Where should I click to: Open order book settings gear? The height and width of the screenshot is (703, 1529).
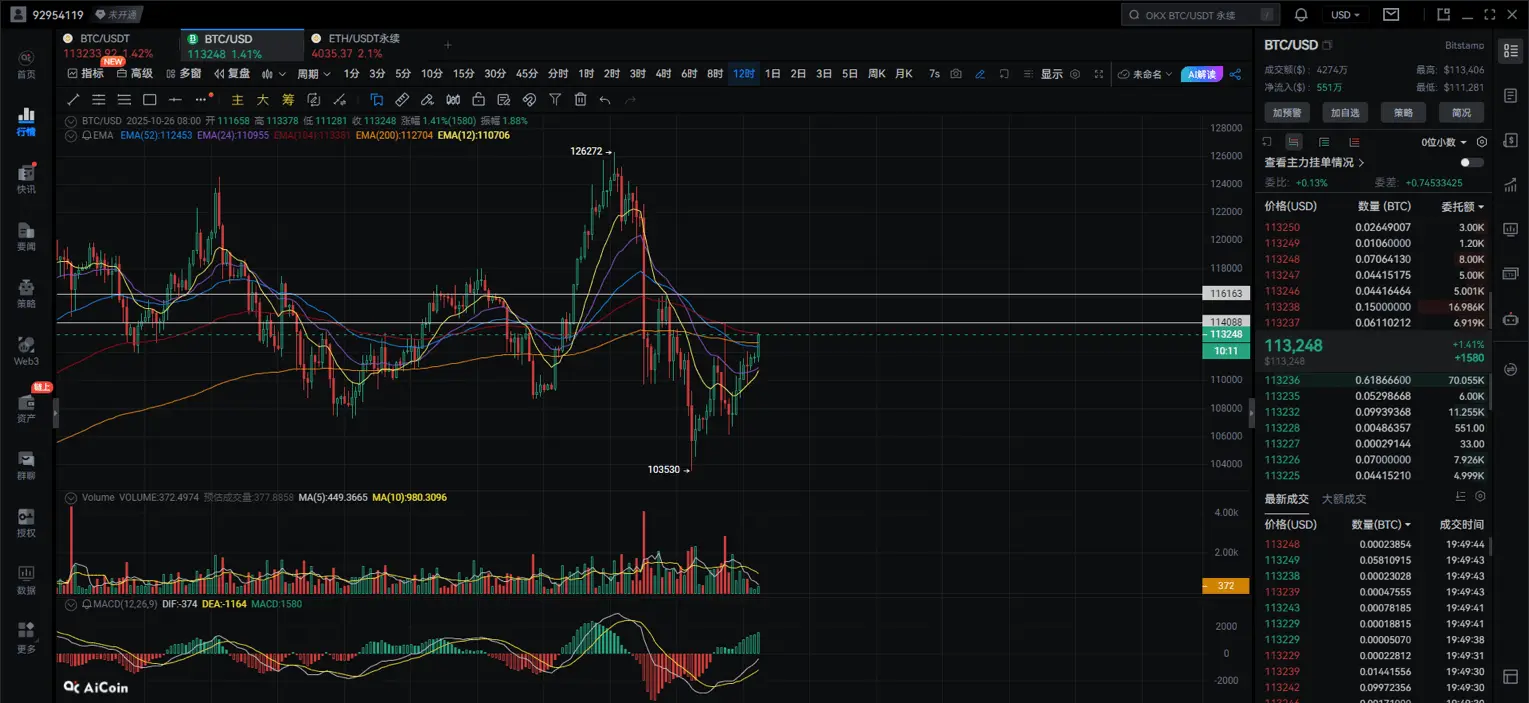1480,142
